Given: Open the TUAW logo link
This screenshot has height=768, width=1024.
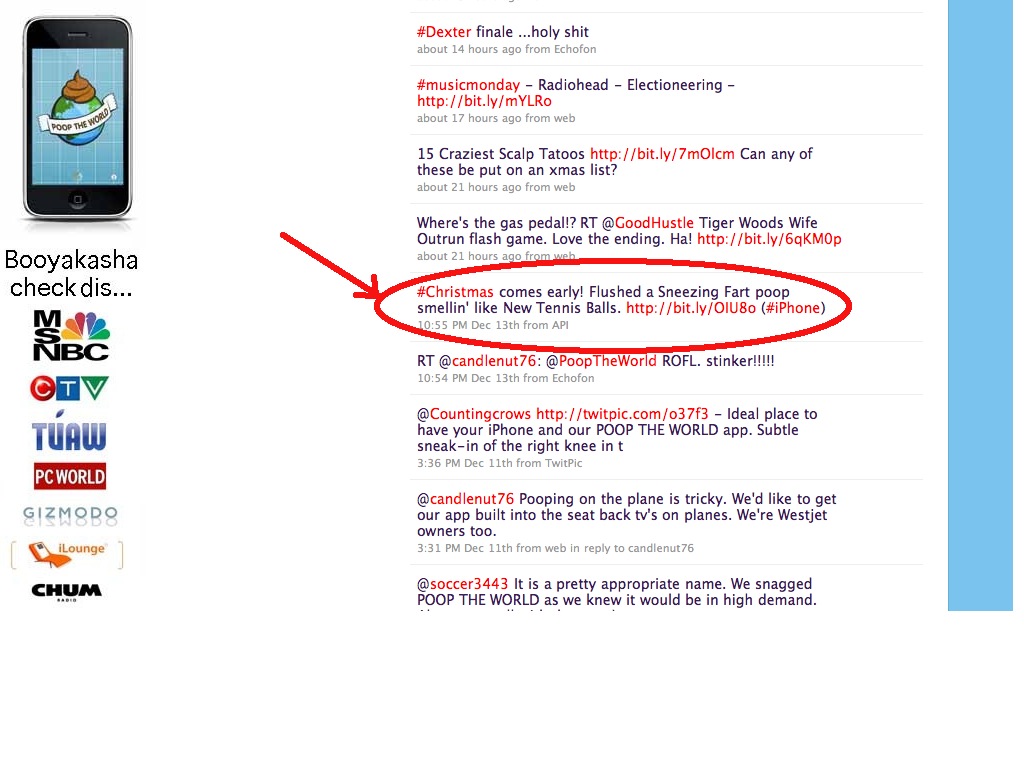Looking at the screenshot, I should [x=69, y=431].
